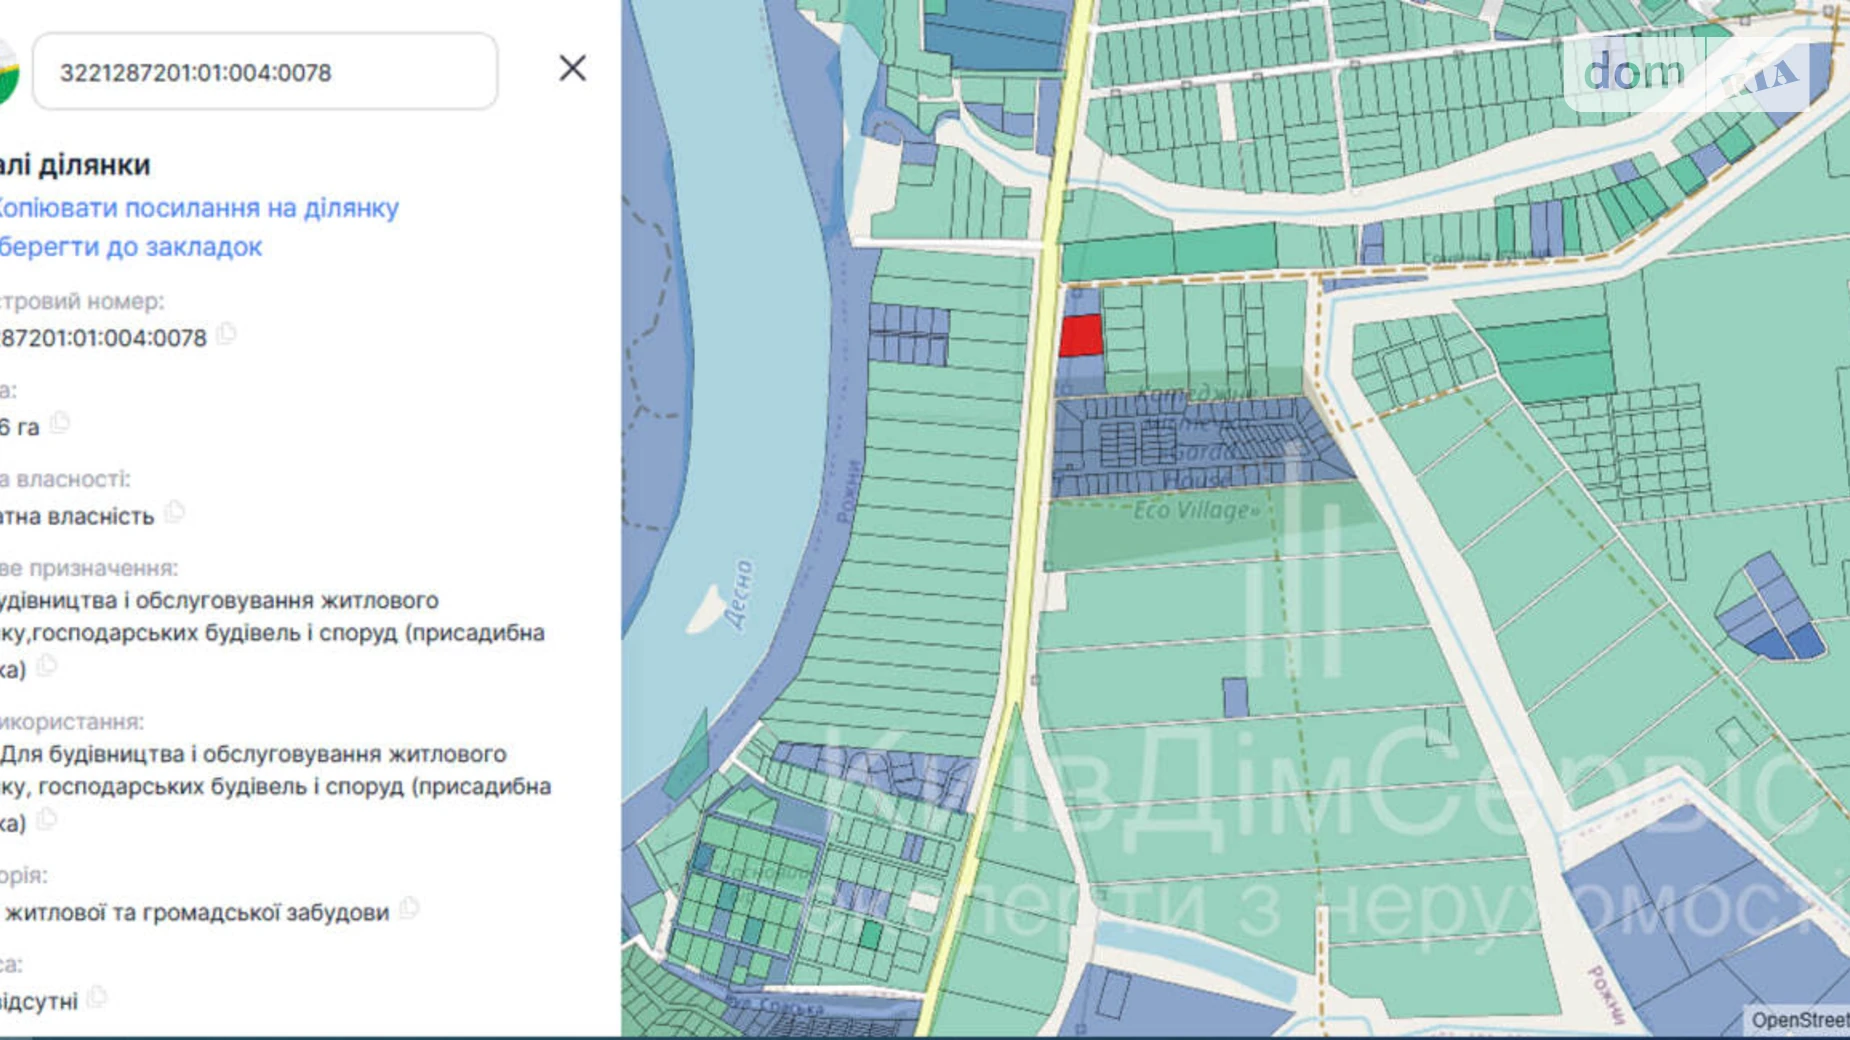Open the OpenStreetMap attribution link
Image resolution: width=1850 pixels, height=1040 pixels.
pos(1798,1019)
